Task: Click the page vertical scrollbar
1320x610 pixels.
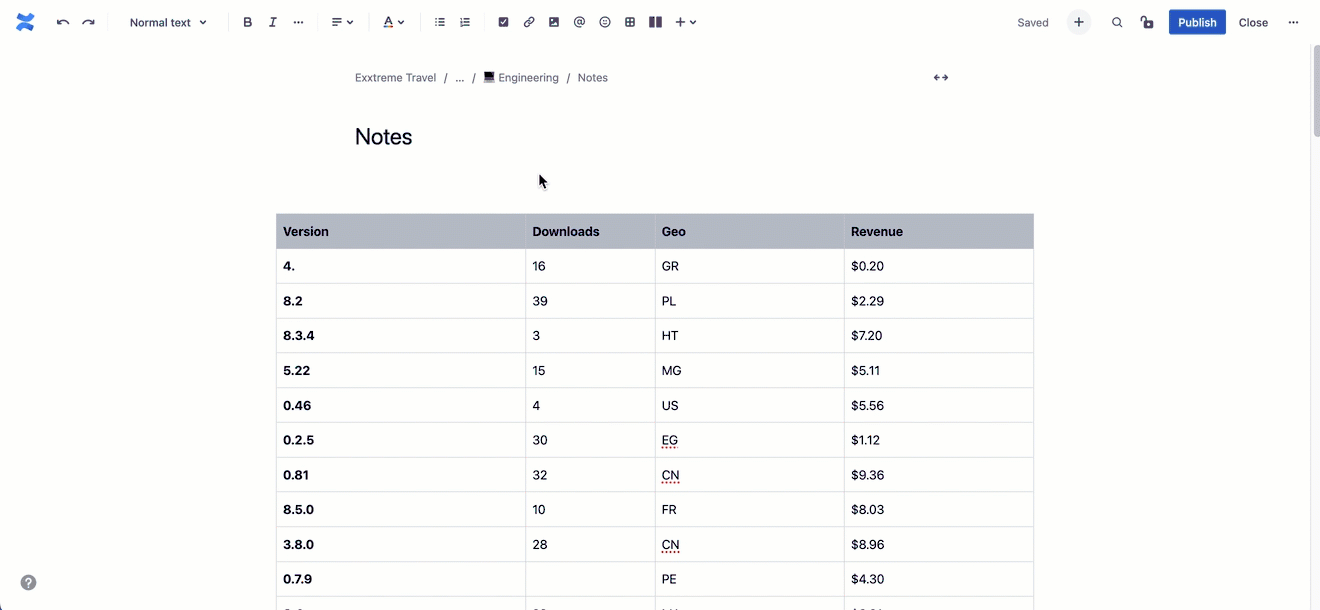Action: 1315,90
